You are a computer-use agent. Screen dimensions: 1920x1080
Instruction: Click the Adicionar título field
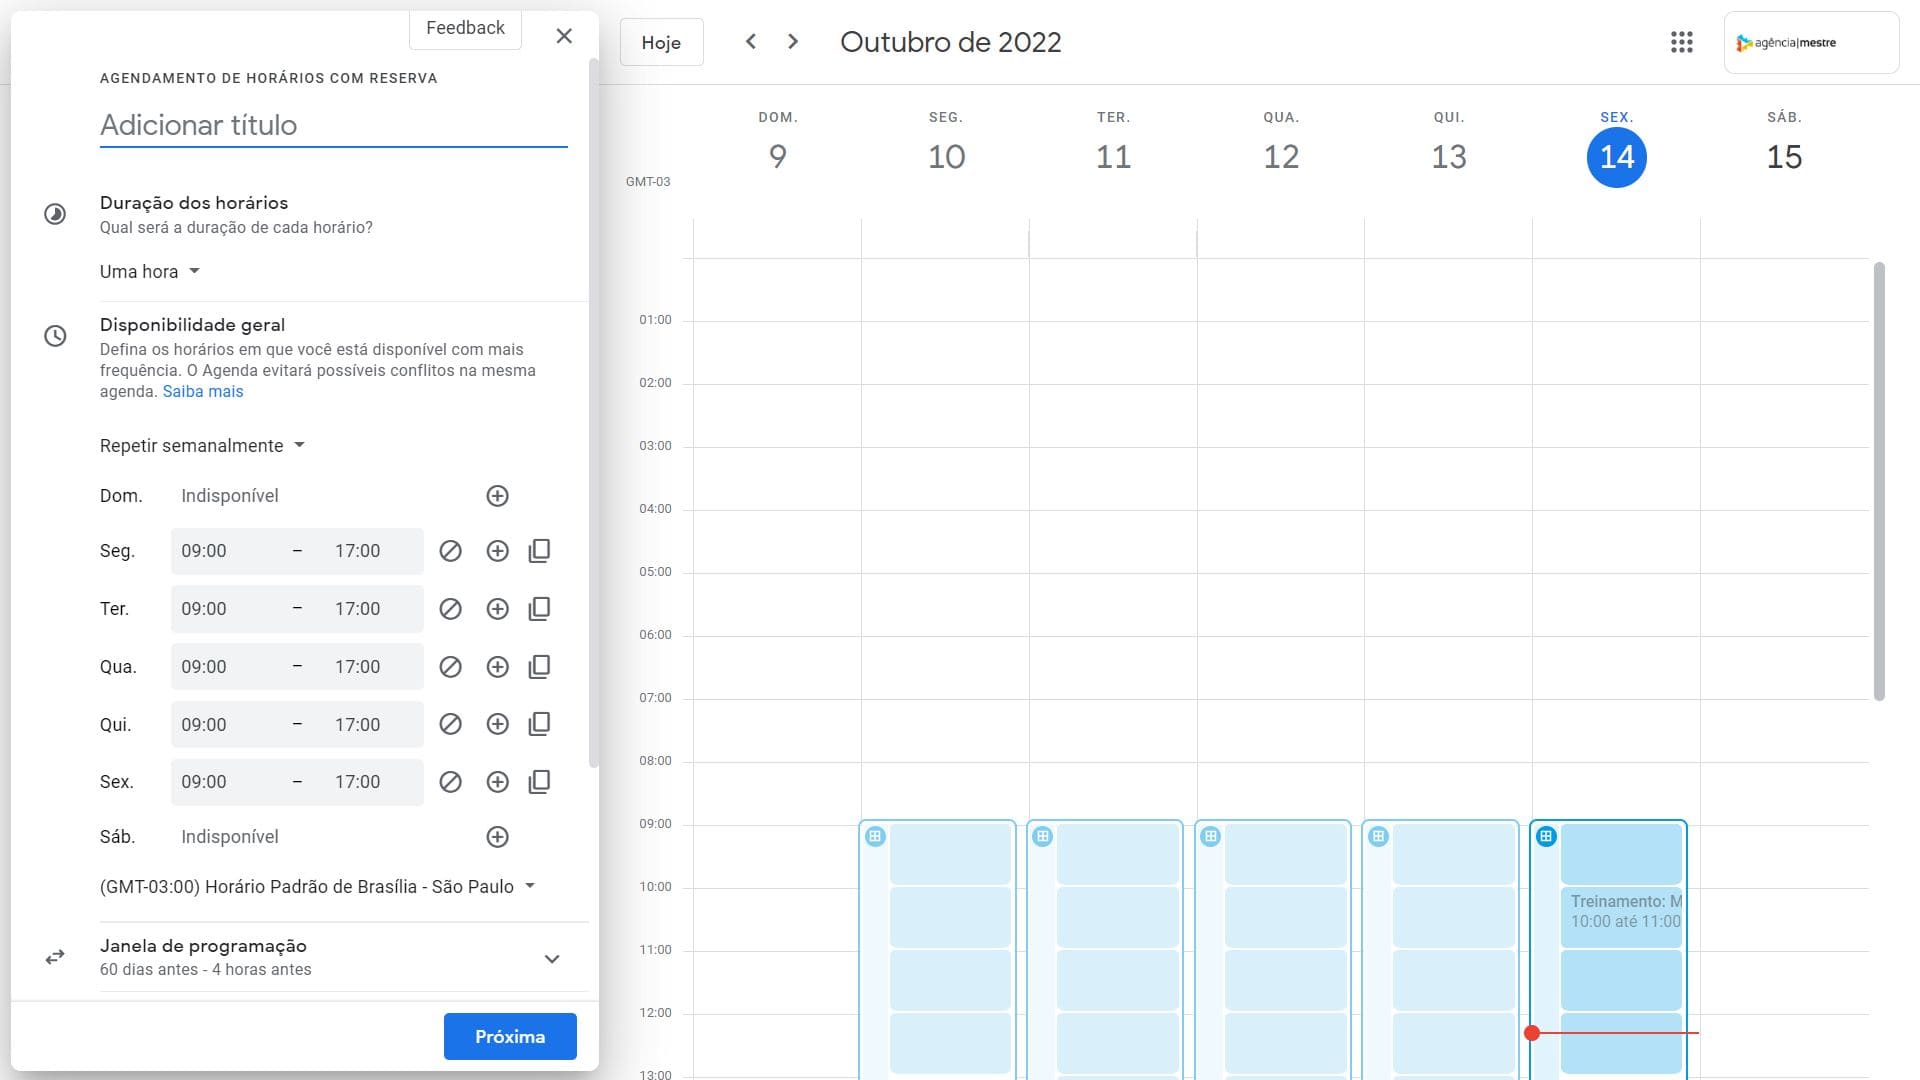click(x=333, y=125)
